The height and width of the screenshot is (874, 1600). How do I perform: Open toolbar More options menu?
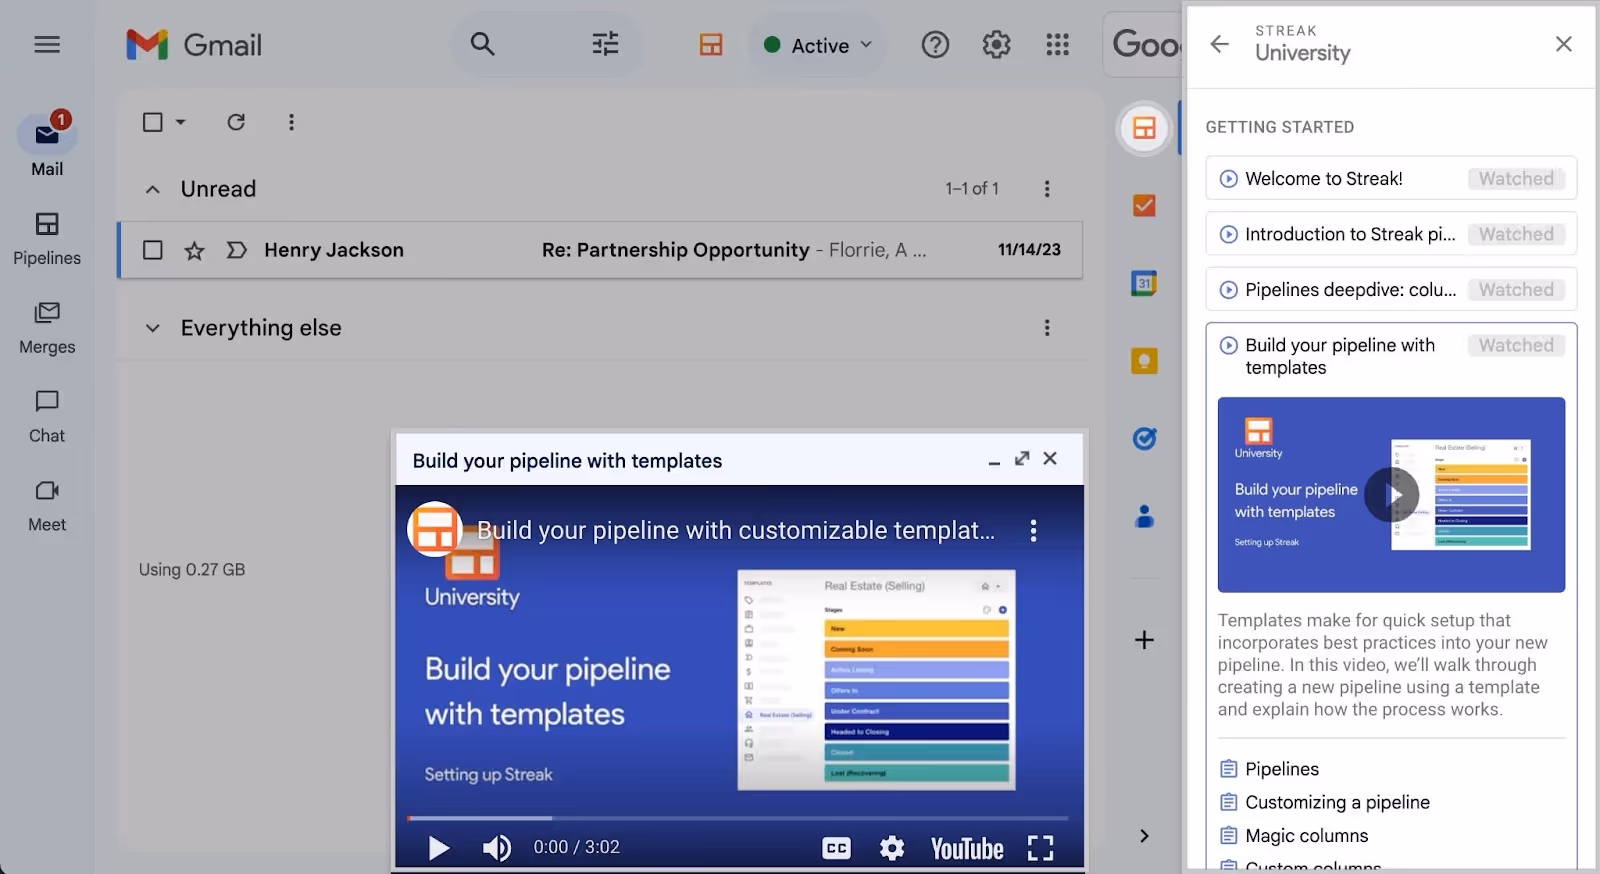coord(291,122)
